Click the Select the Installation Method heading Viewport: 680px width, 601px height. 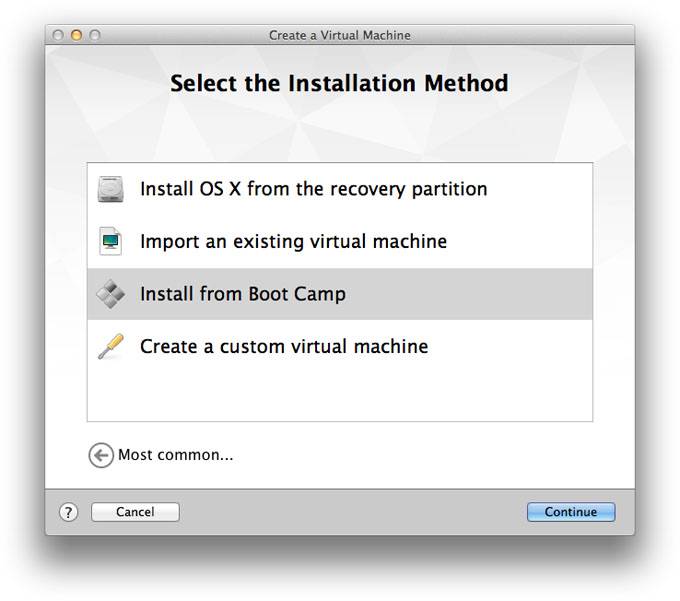[339, 83]
